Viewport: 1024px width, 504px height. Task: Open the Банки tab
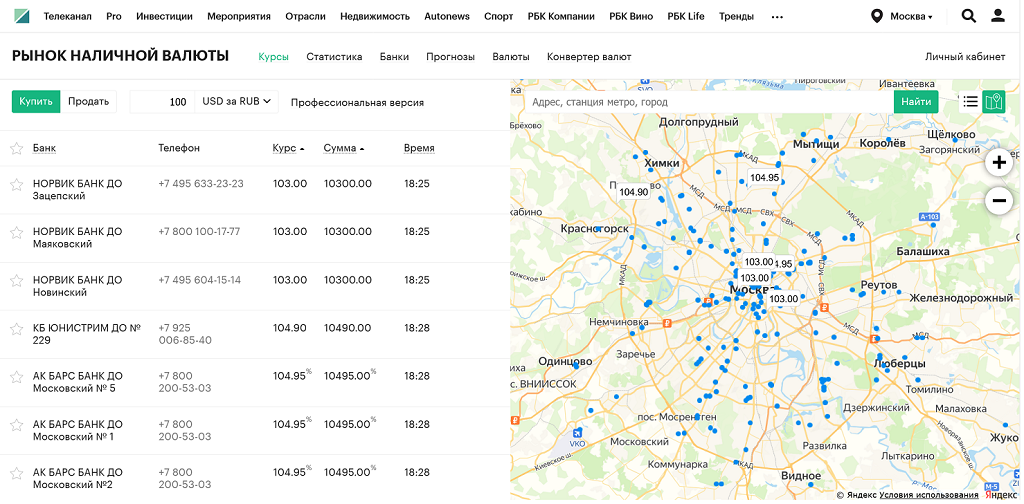[x=394, y=57]
